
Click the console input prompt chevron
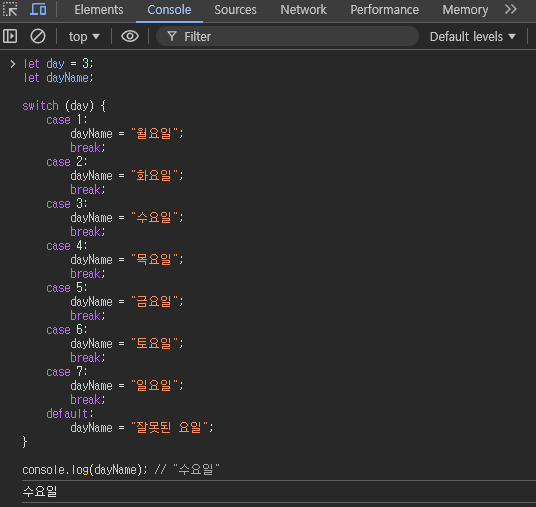(x=13, y=64)
